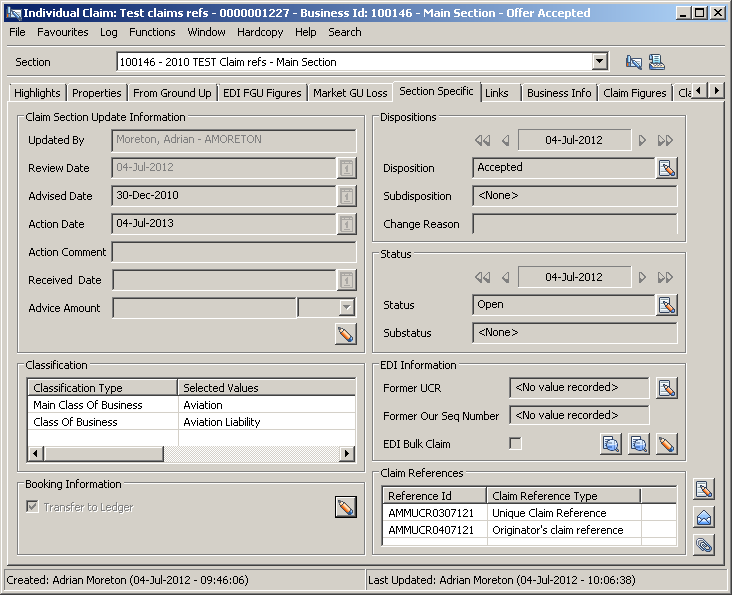Viewport: 732px width, 595px height.
Task: Go to last Dispositions record
Action: [x=665, y=140]
